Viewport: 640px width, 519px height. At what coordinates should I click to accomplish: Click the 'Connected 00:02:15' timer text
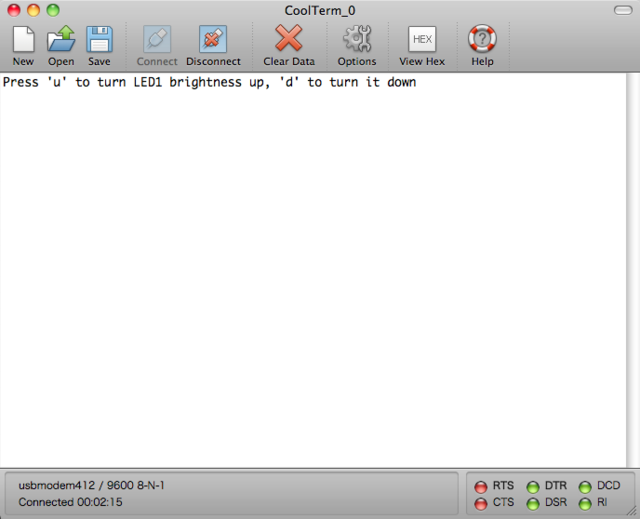pos(70,502)
